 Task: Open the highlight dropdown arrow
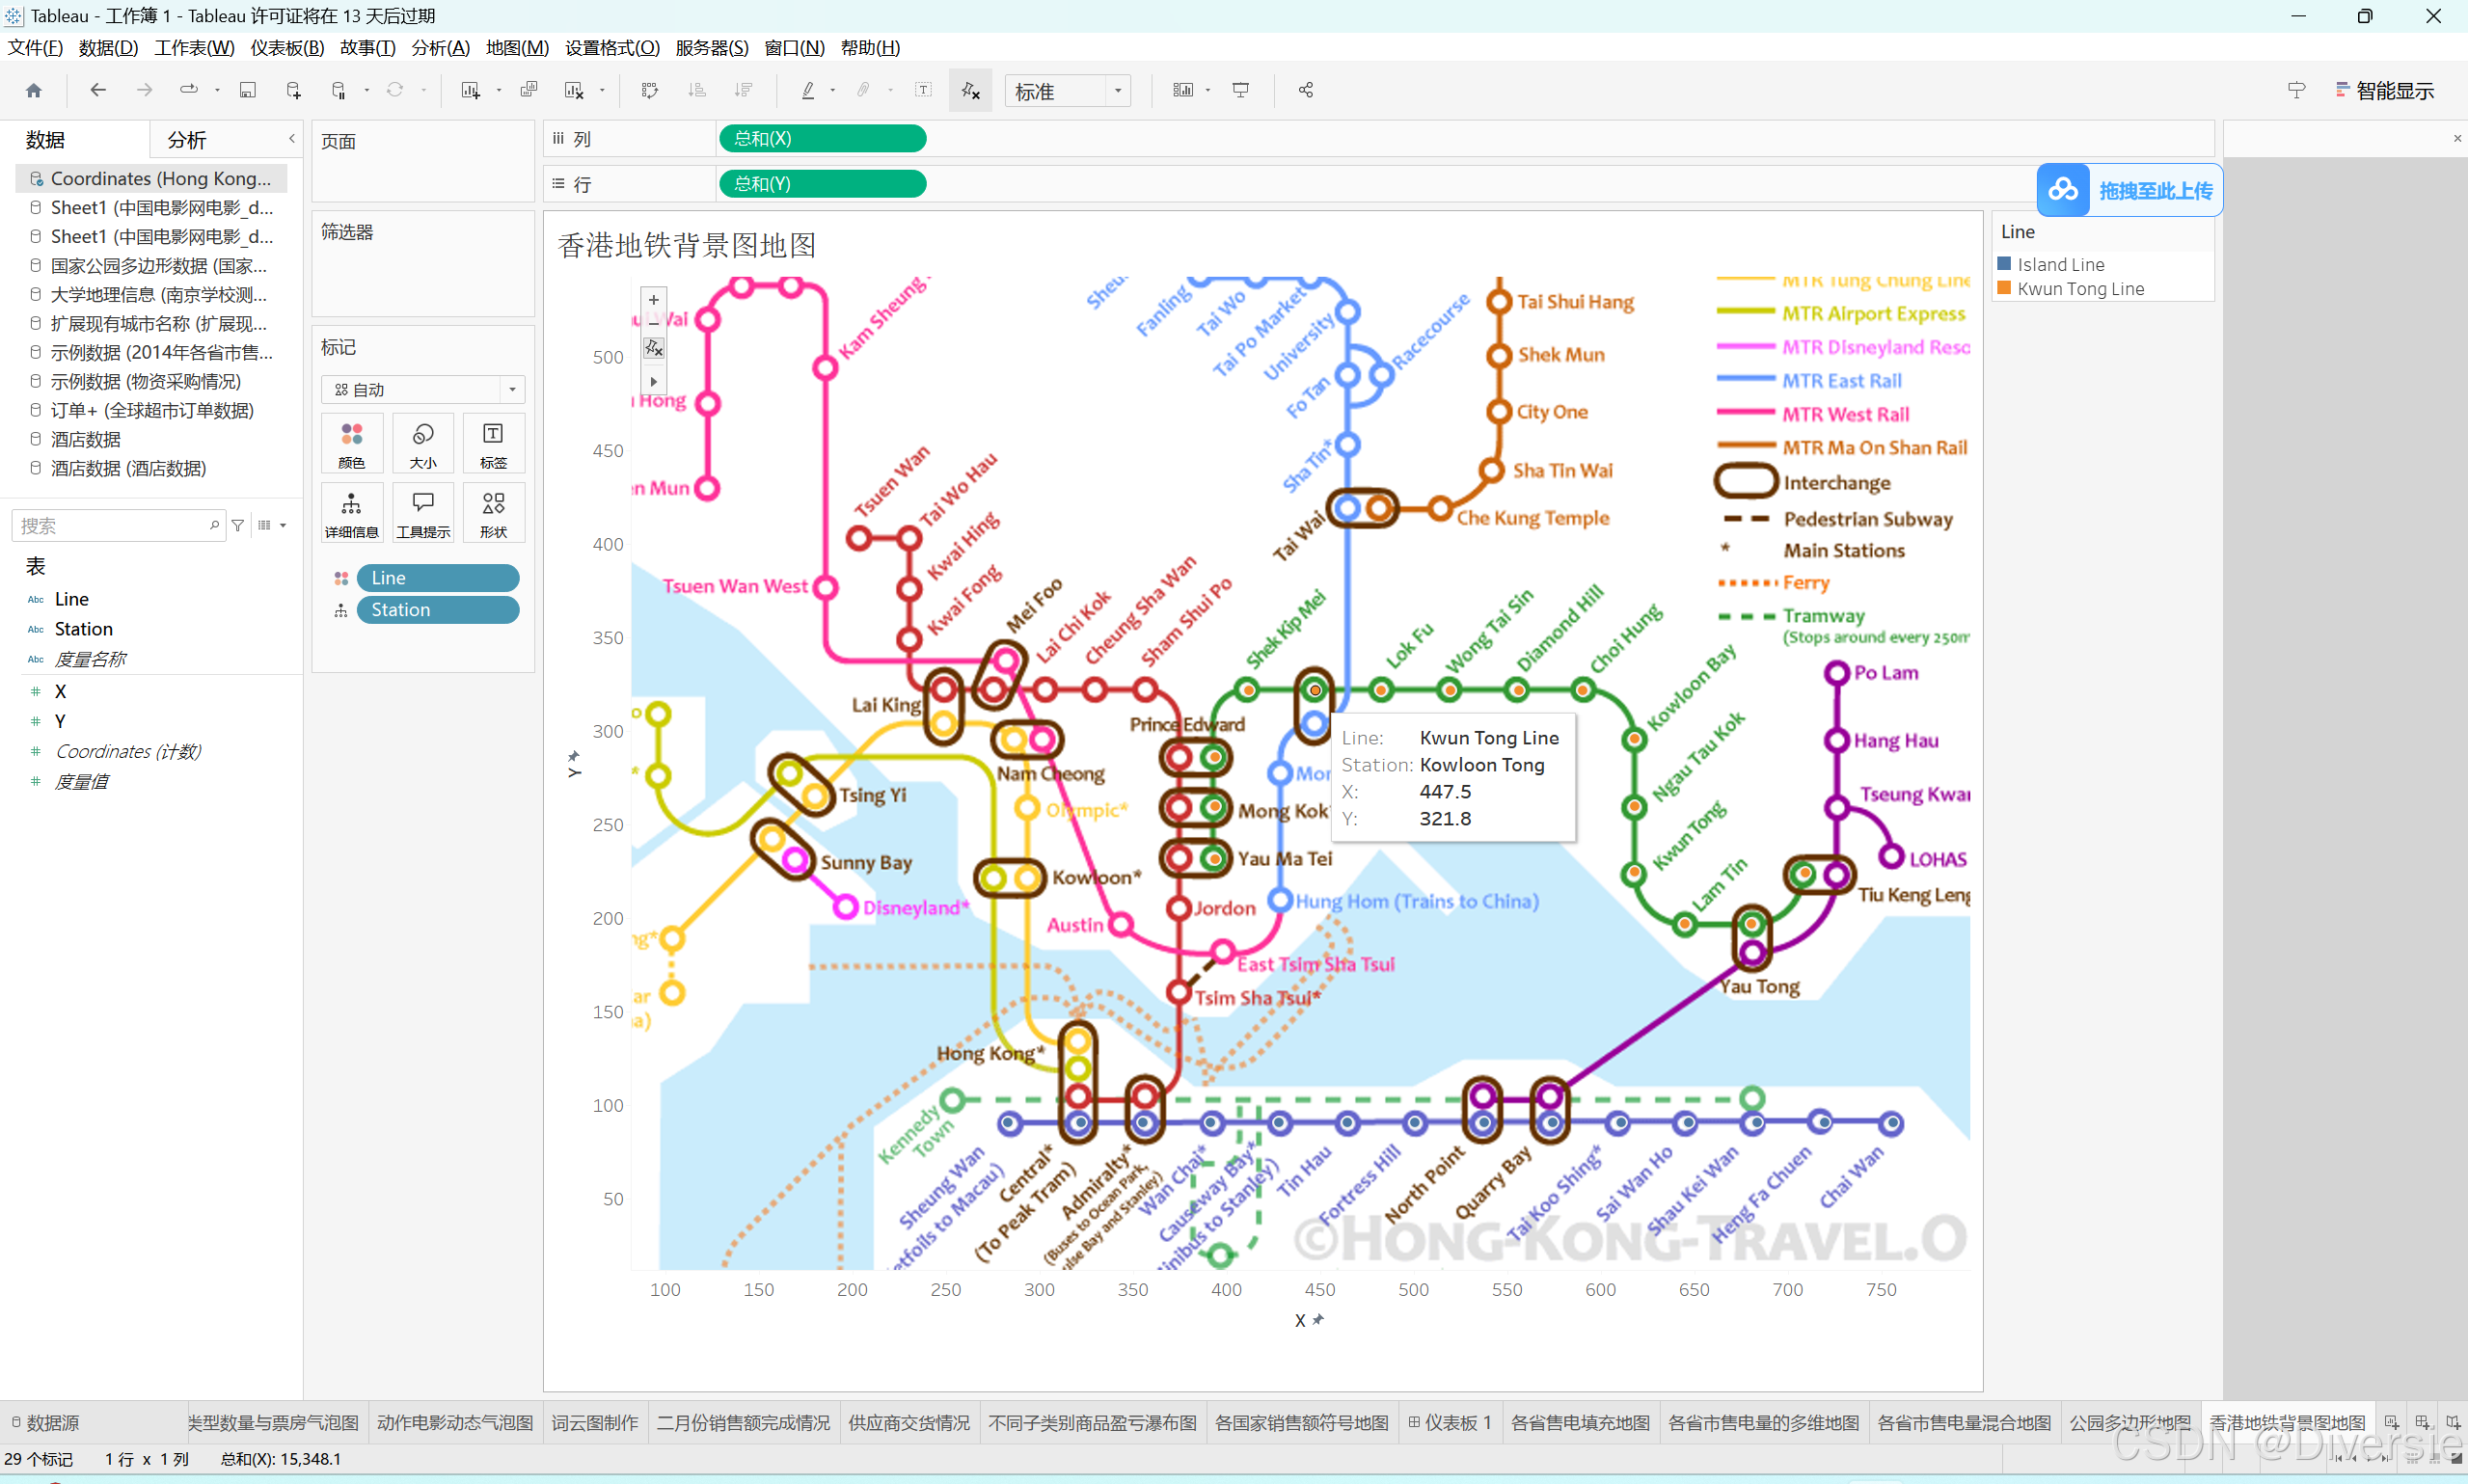(x=833, y=91)
